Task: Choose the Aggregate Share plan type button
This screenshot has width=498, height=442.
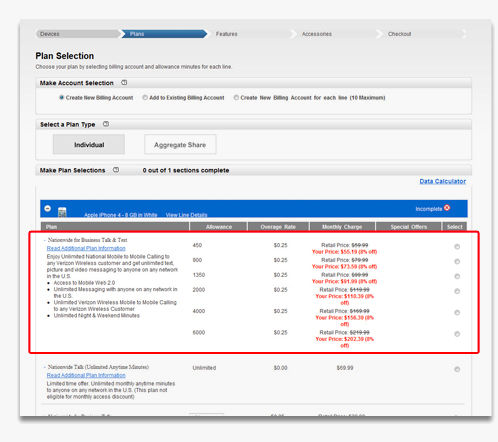Action: tap(180, 144)
